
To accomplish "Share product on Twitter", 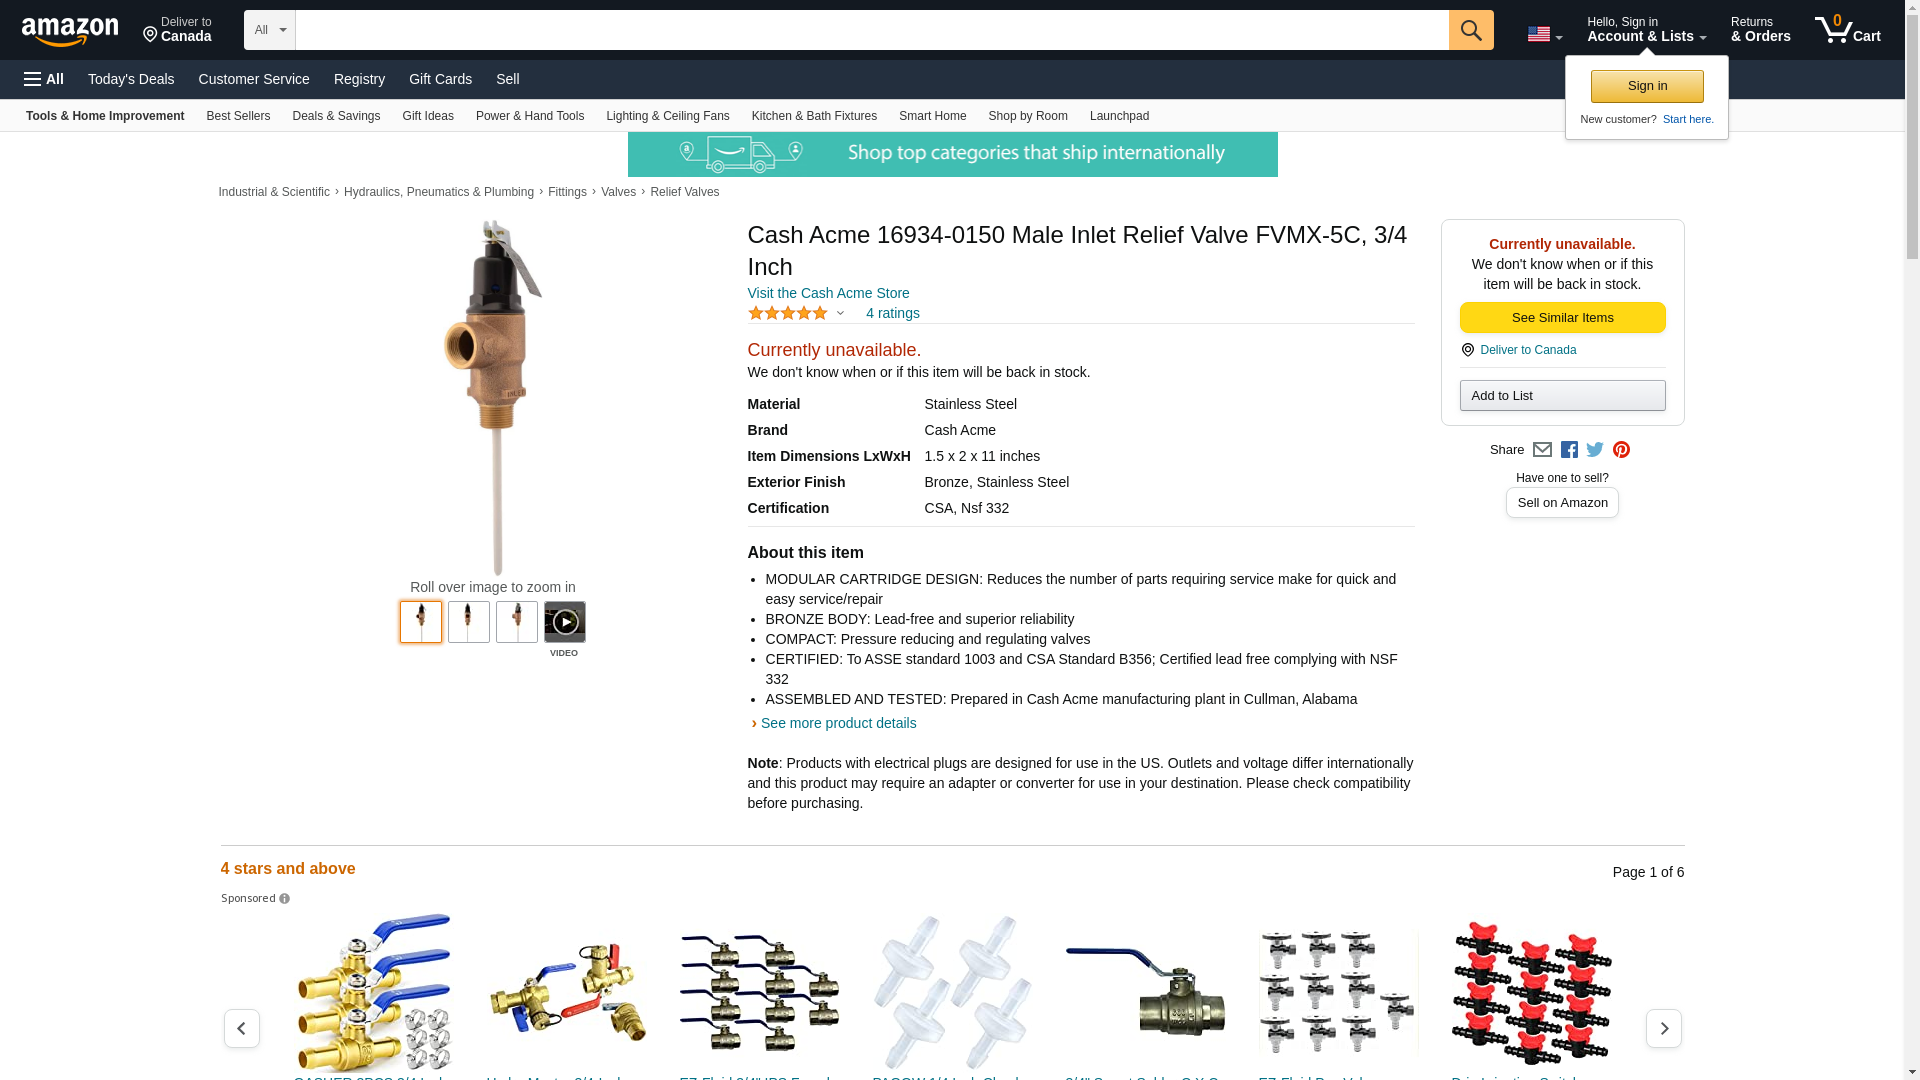I will [1595, 450].
